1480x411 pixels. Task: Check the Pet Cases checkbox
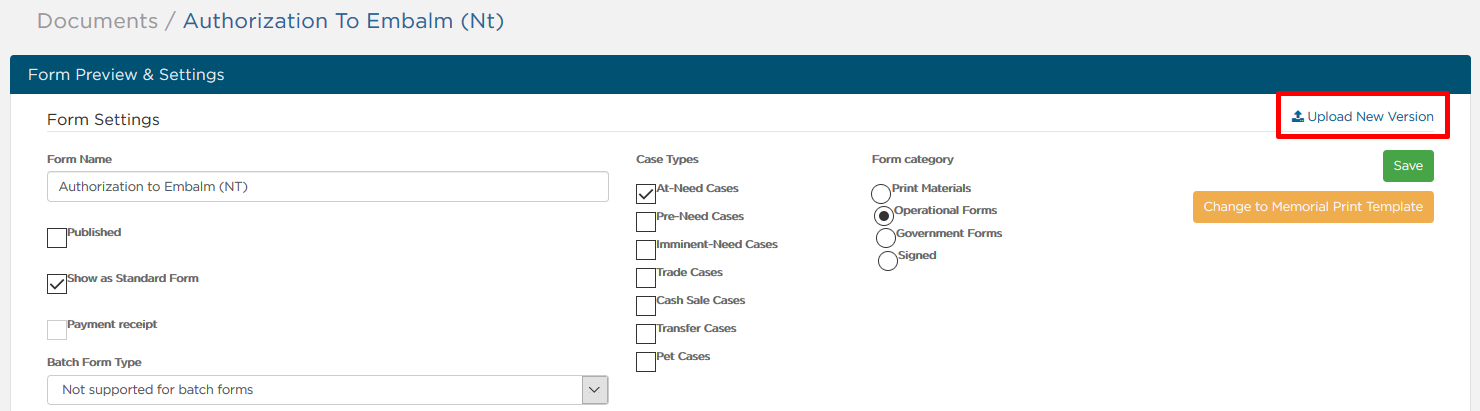coord(646,362)
